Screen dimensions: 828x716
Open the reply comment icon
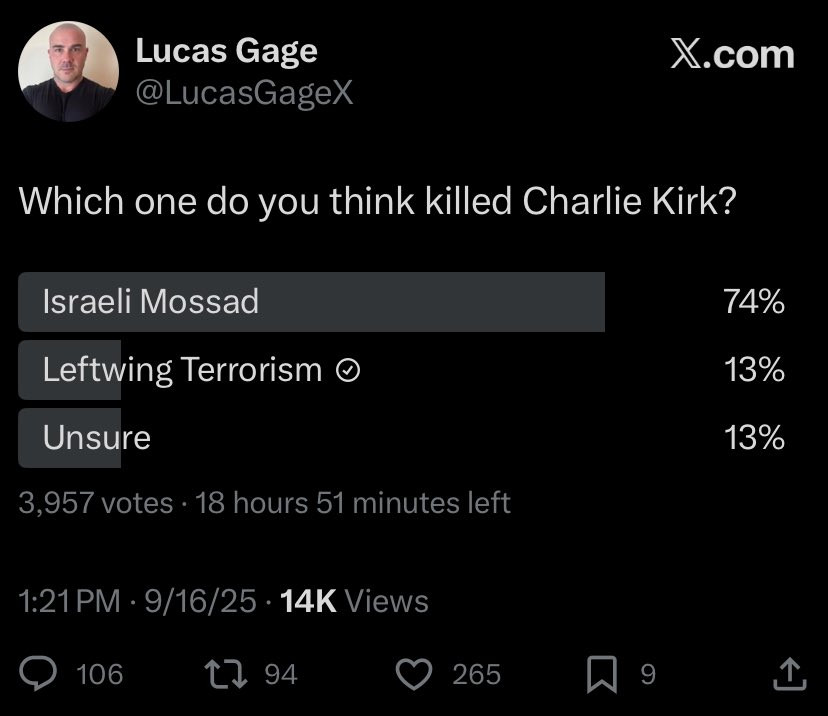(38, 673)
